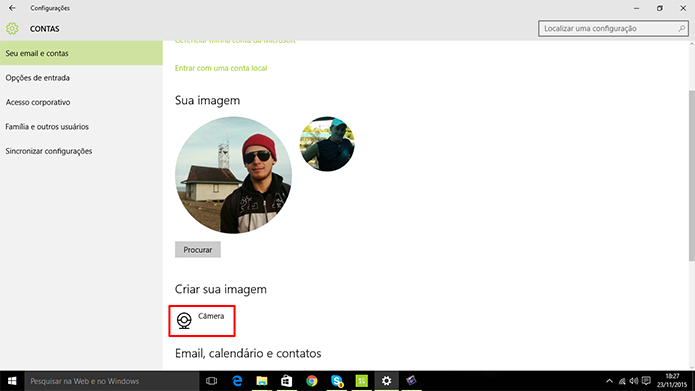Open Google Chrome from the taskbar
This screenshot has width=695, height=391.
(312, 381)
